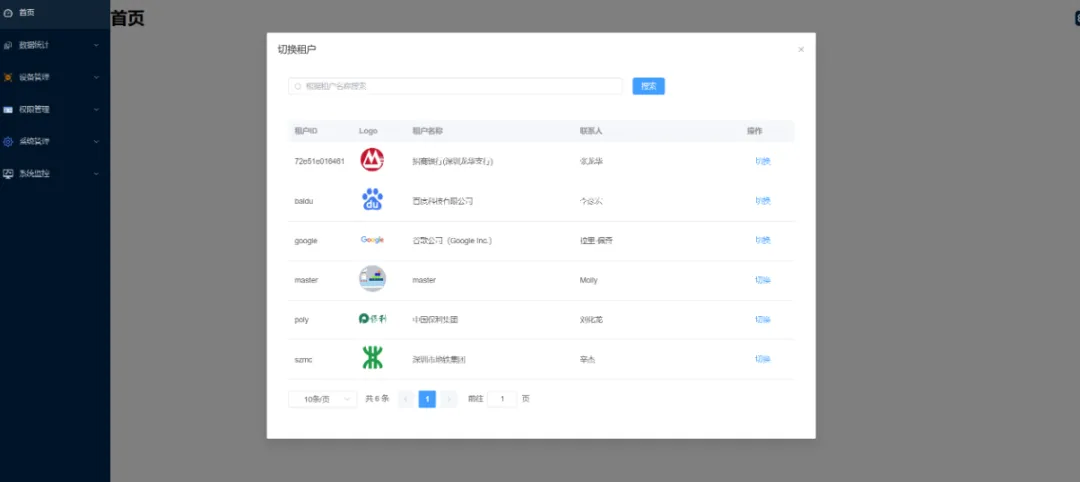Click tenant ID cell google
Image resolution: width=1080 pixels, height=482 pixels.
306,240
